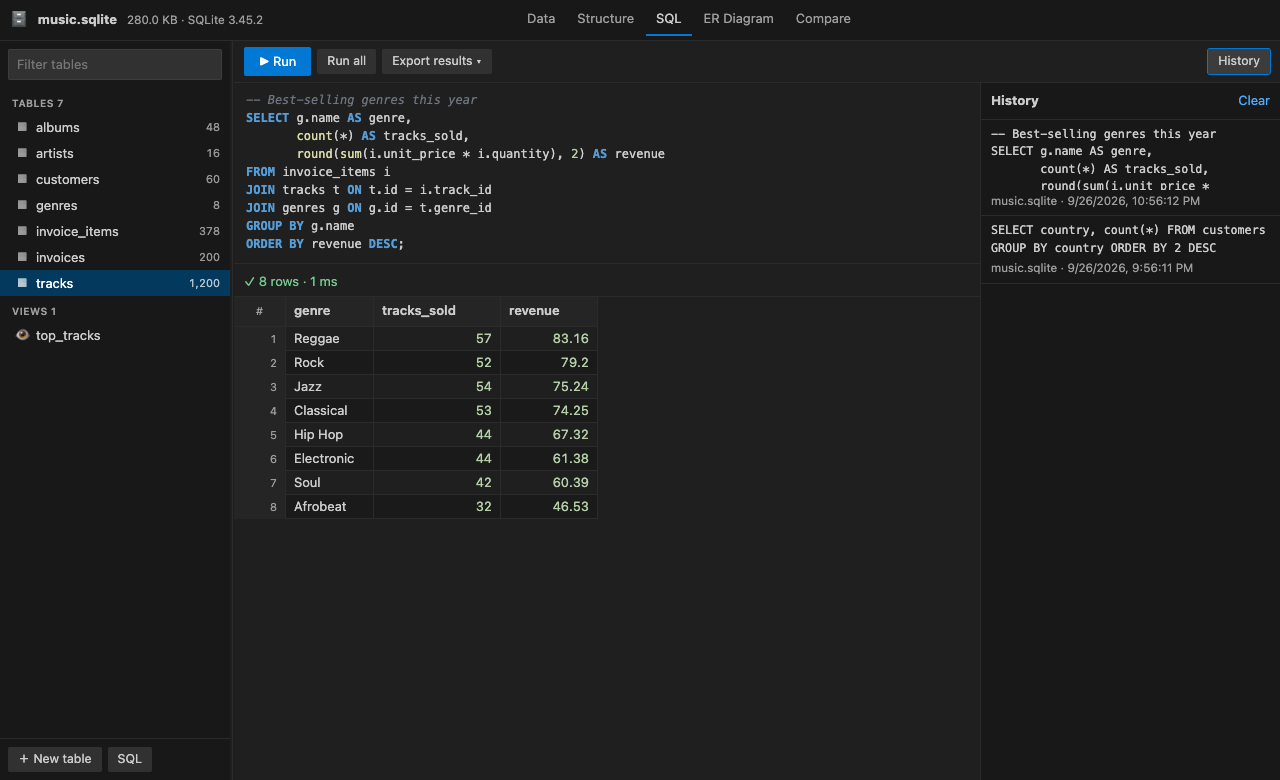Click the artists table icon

(22, 153)
